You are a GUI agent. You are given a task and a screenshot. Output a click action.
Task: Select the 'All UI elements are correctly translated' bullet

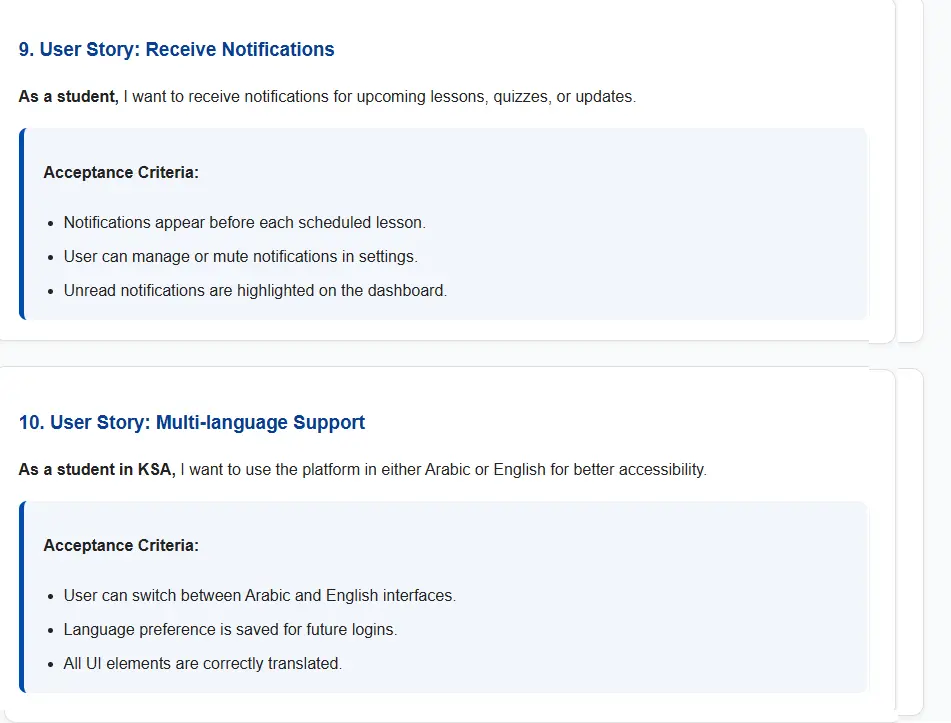[202, 663]
